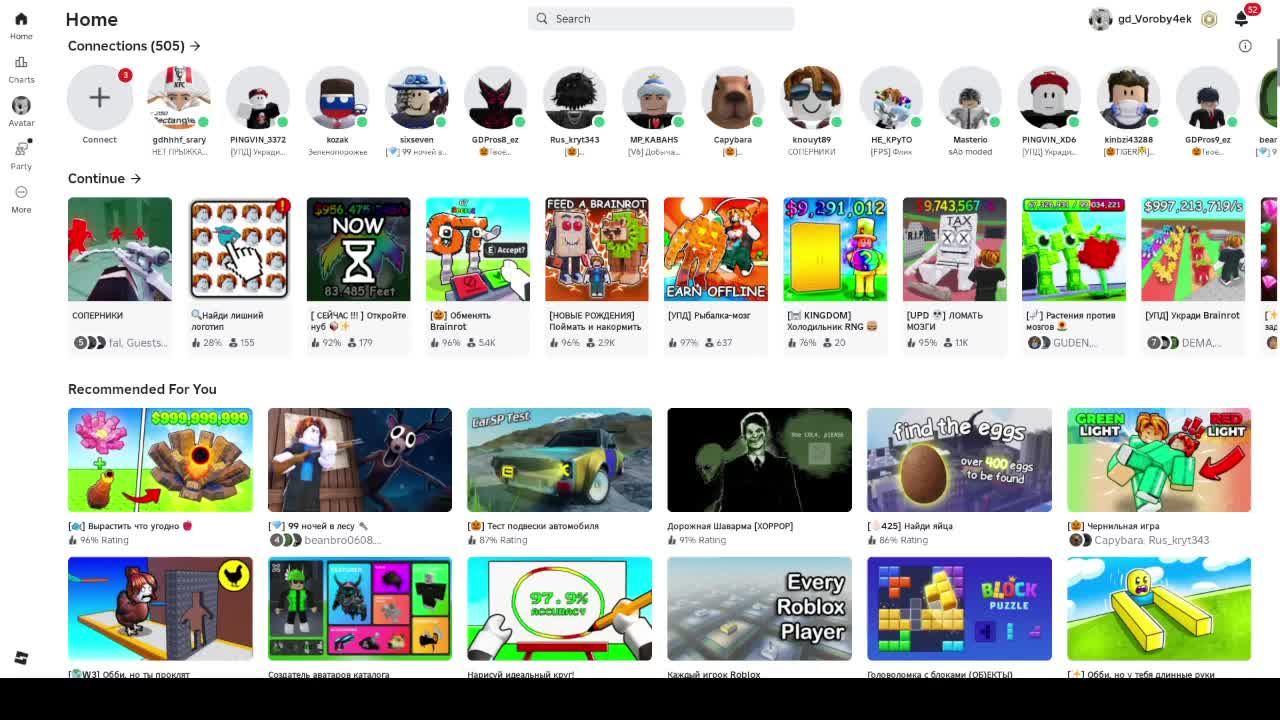Viewport: 1280px width, 720px height.
Task: Open the Block Puzzle game thumbnail
Action: click(x=959, y=609)
